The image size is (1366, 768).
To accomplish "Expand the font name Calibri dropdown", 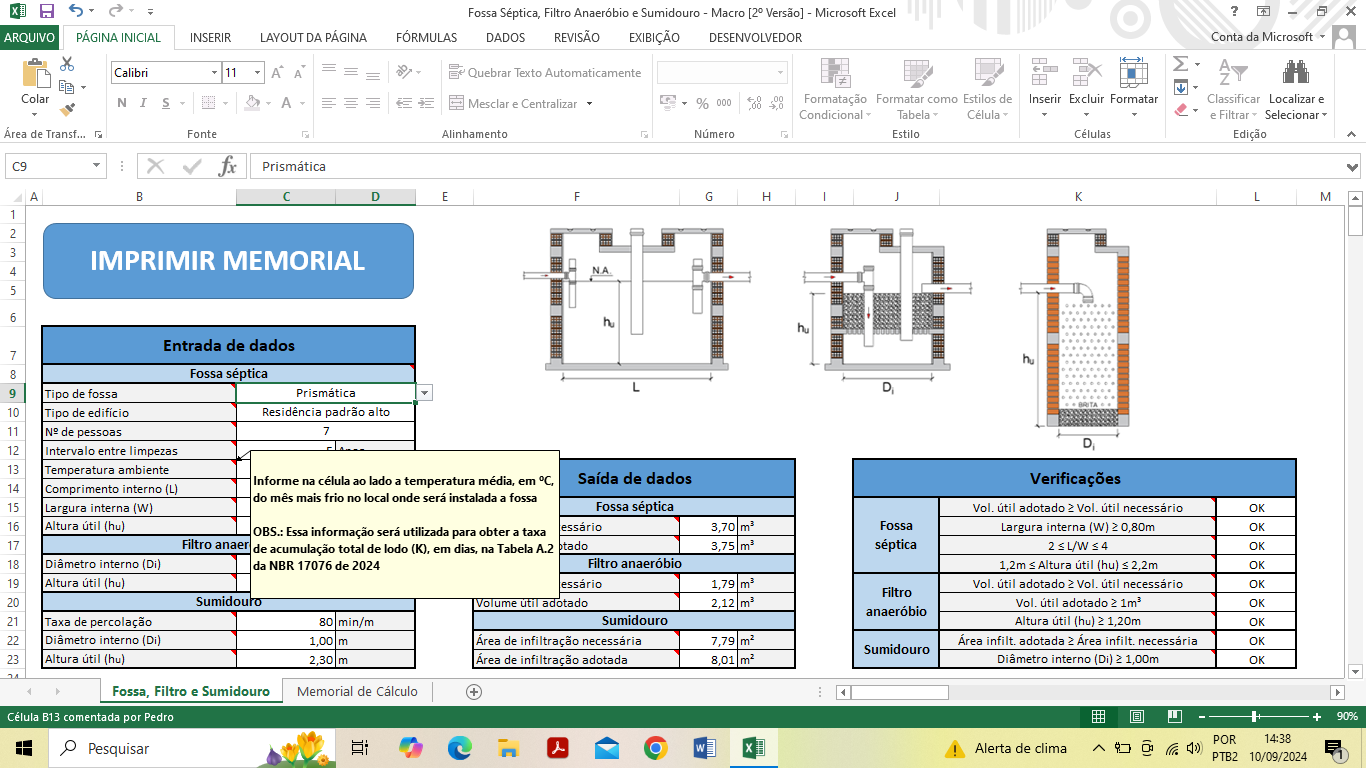I will [214, 73].
